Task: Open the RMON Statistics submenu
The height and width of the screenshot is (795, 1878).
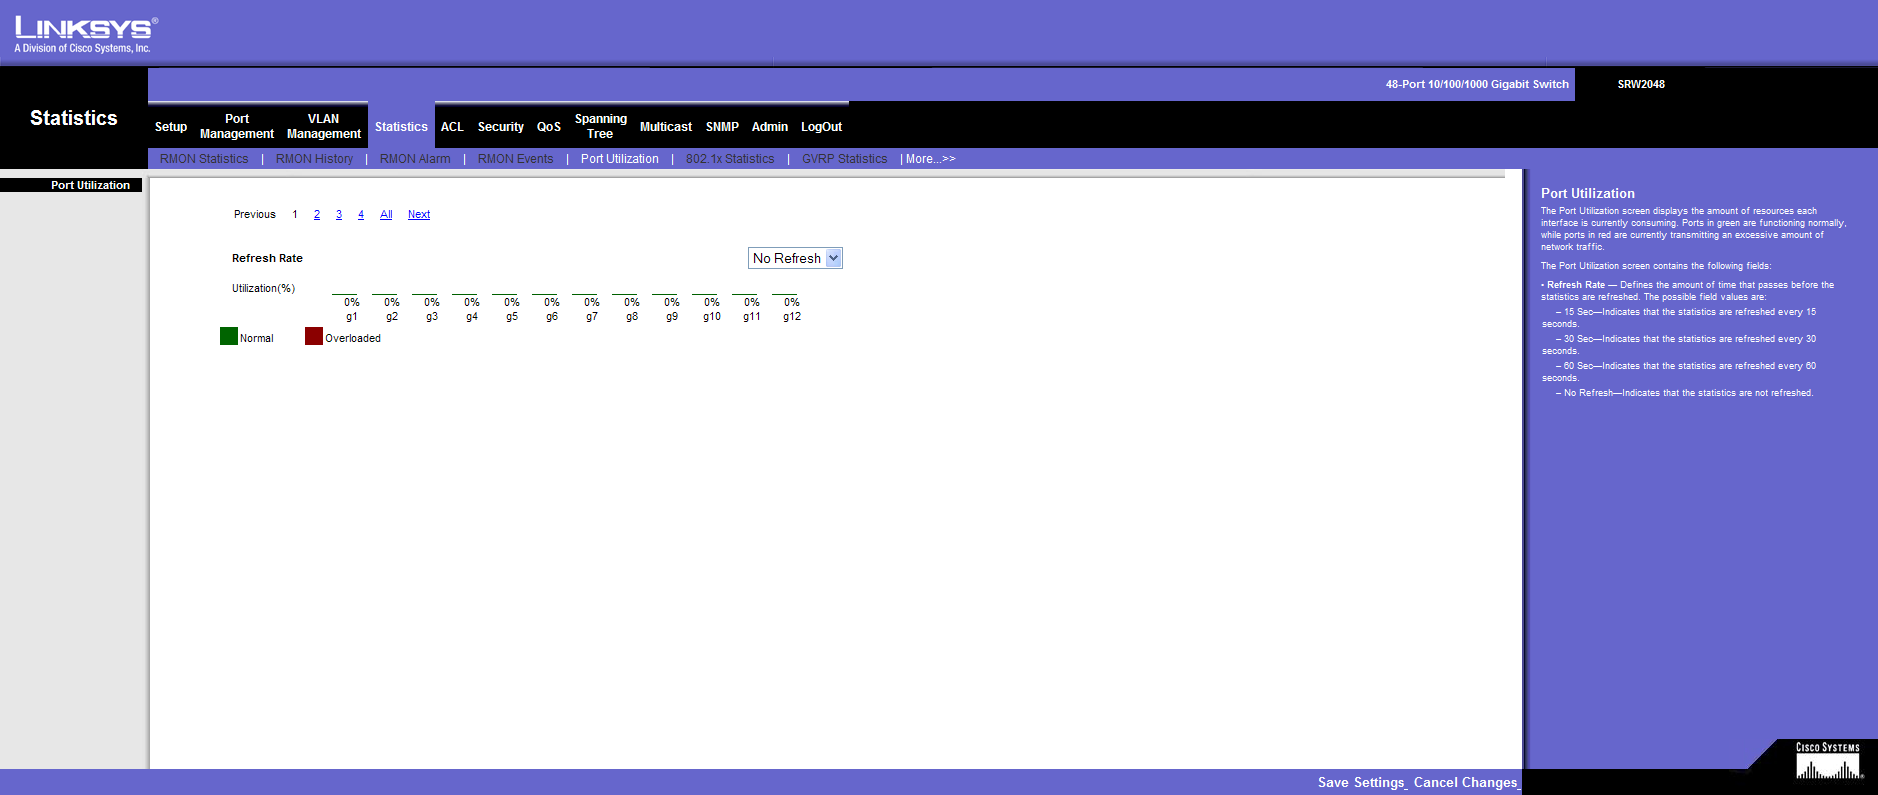Action: [x=204, y=159]
